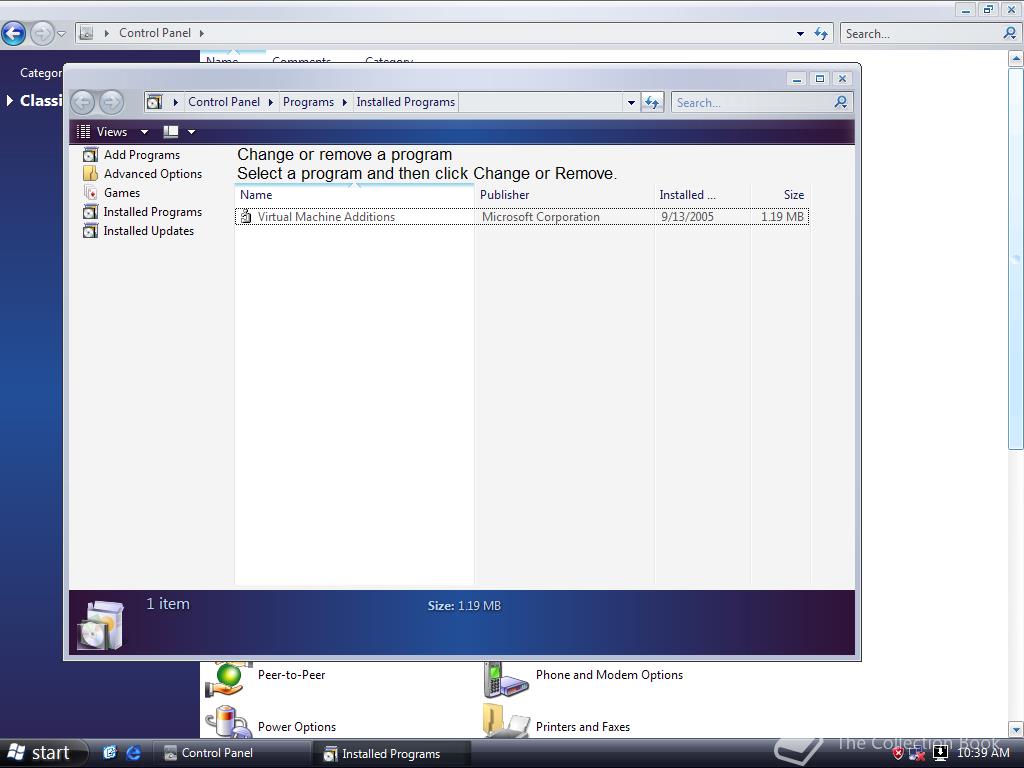Screen dimensions: 1024x768
Task: Sort by the Size column header
Action: coord(780,195)
